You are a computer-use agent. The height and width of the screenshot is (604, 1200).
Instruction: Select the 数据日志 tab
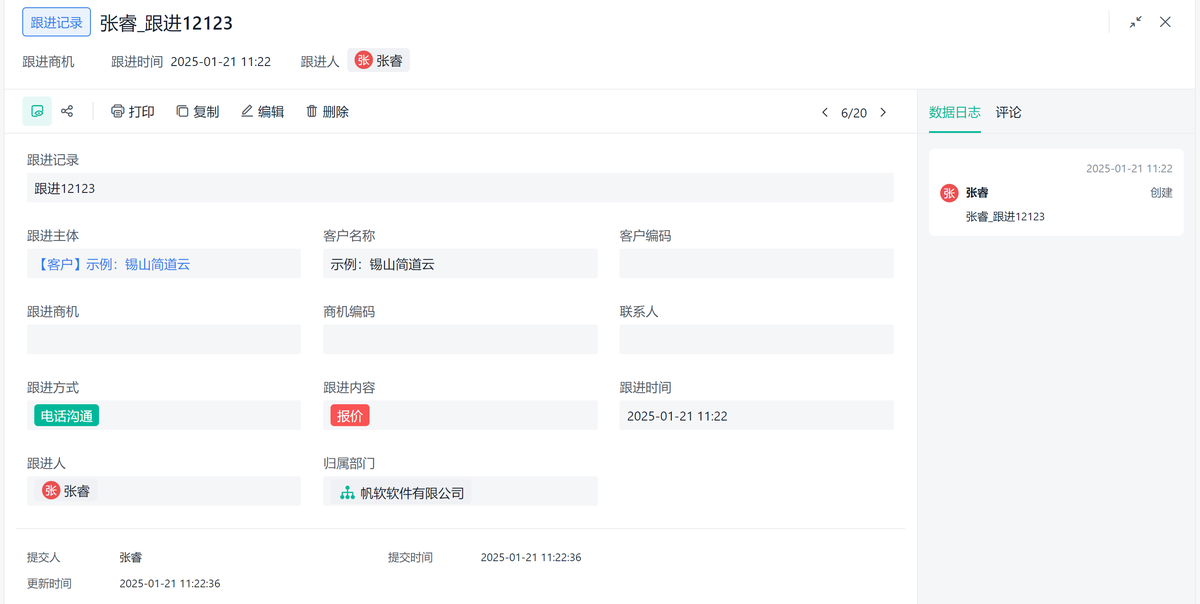(954, 112)
